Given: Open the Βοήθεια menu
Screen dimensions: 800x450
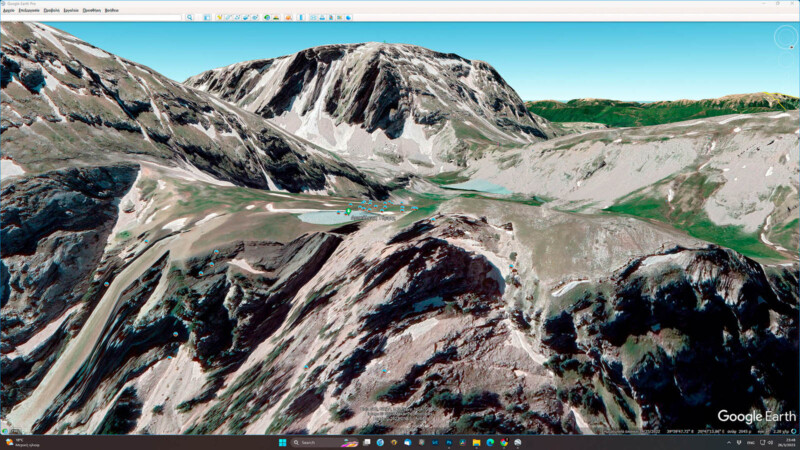Looking at the screenshot, I should (111, 9).
